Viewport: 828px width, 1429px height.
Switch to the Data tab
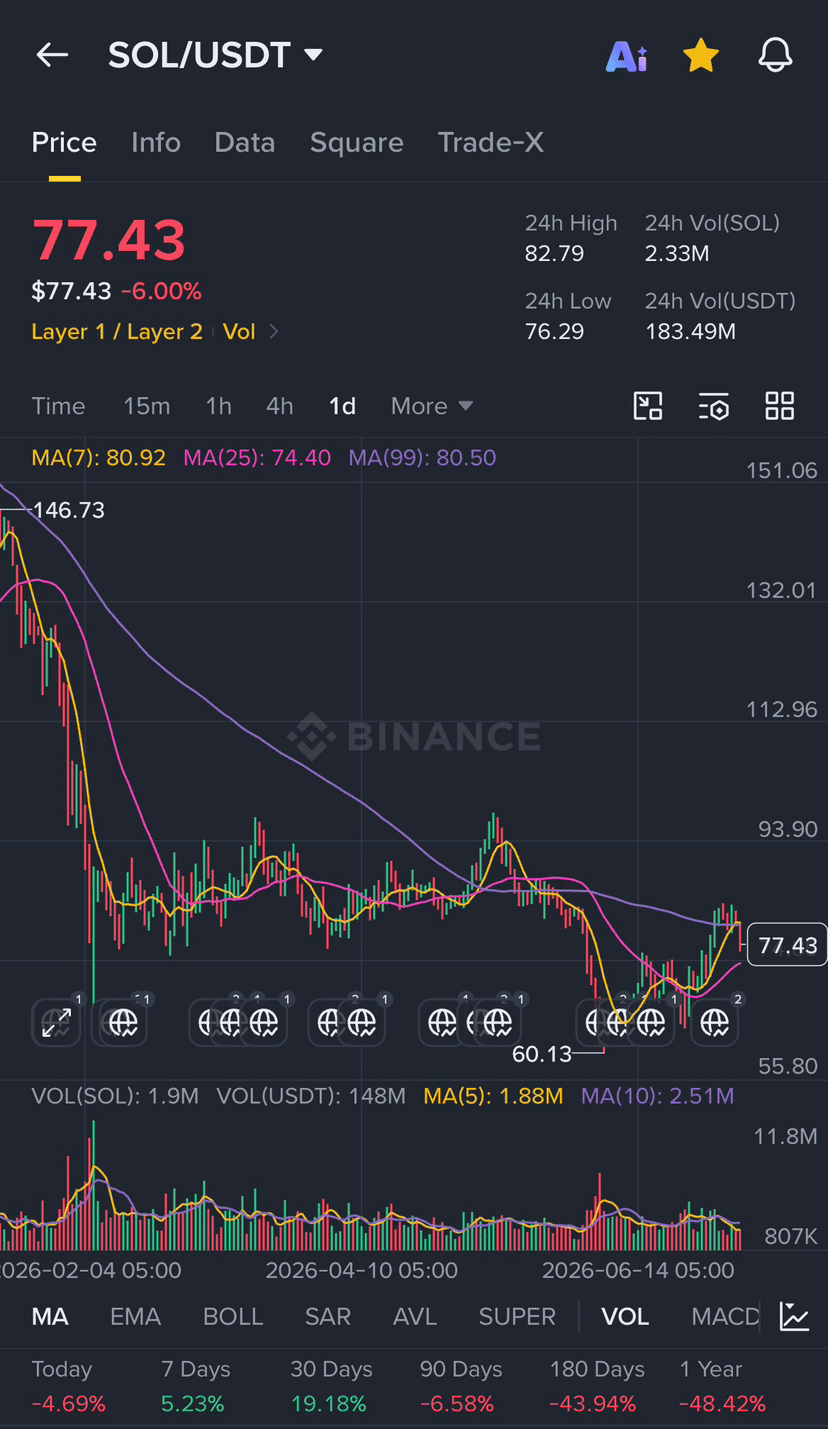[x=245, y=143]
